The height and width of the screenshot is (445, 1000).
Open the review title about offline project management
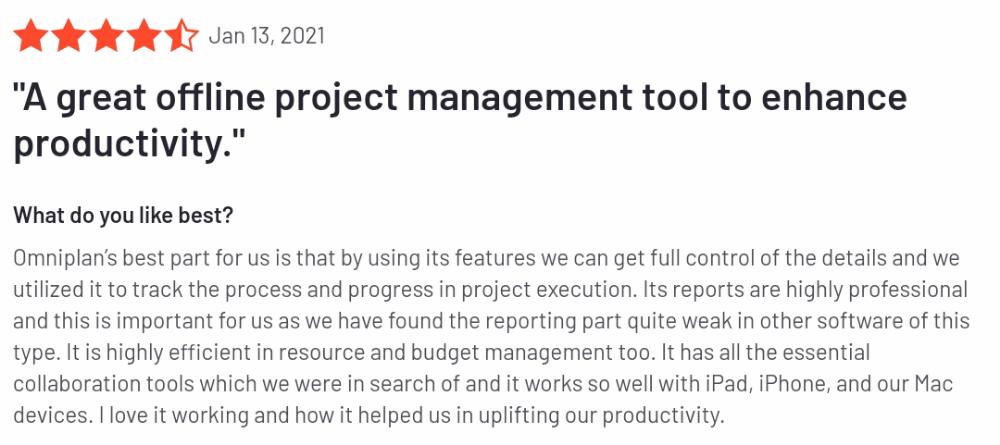[460, 121]
